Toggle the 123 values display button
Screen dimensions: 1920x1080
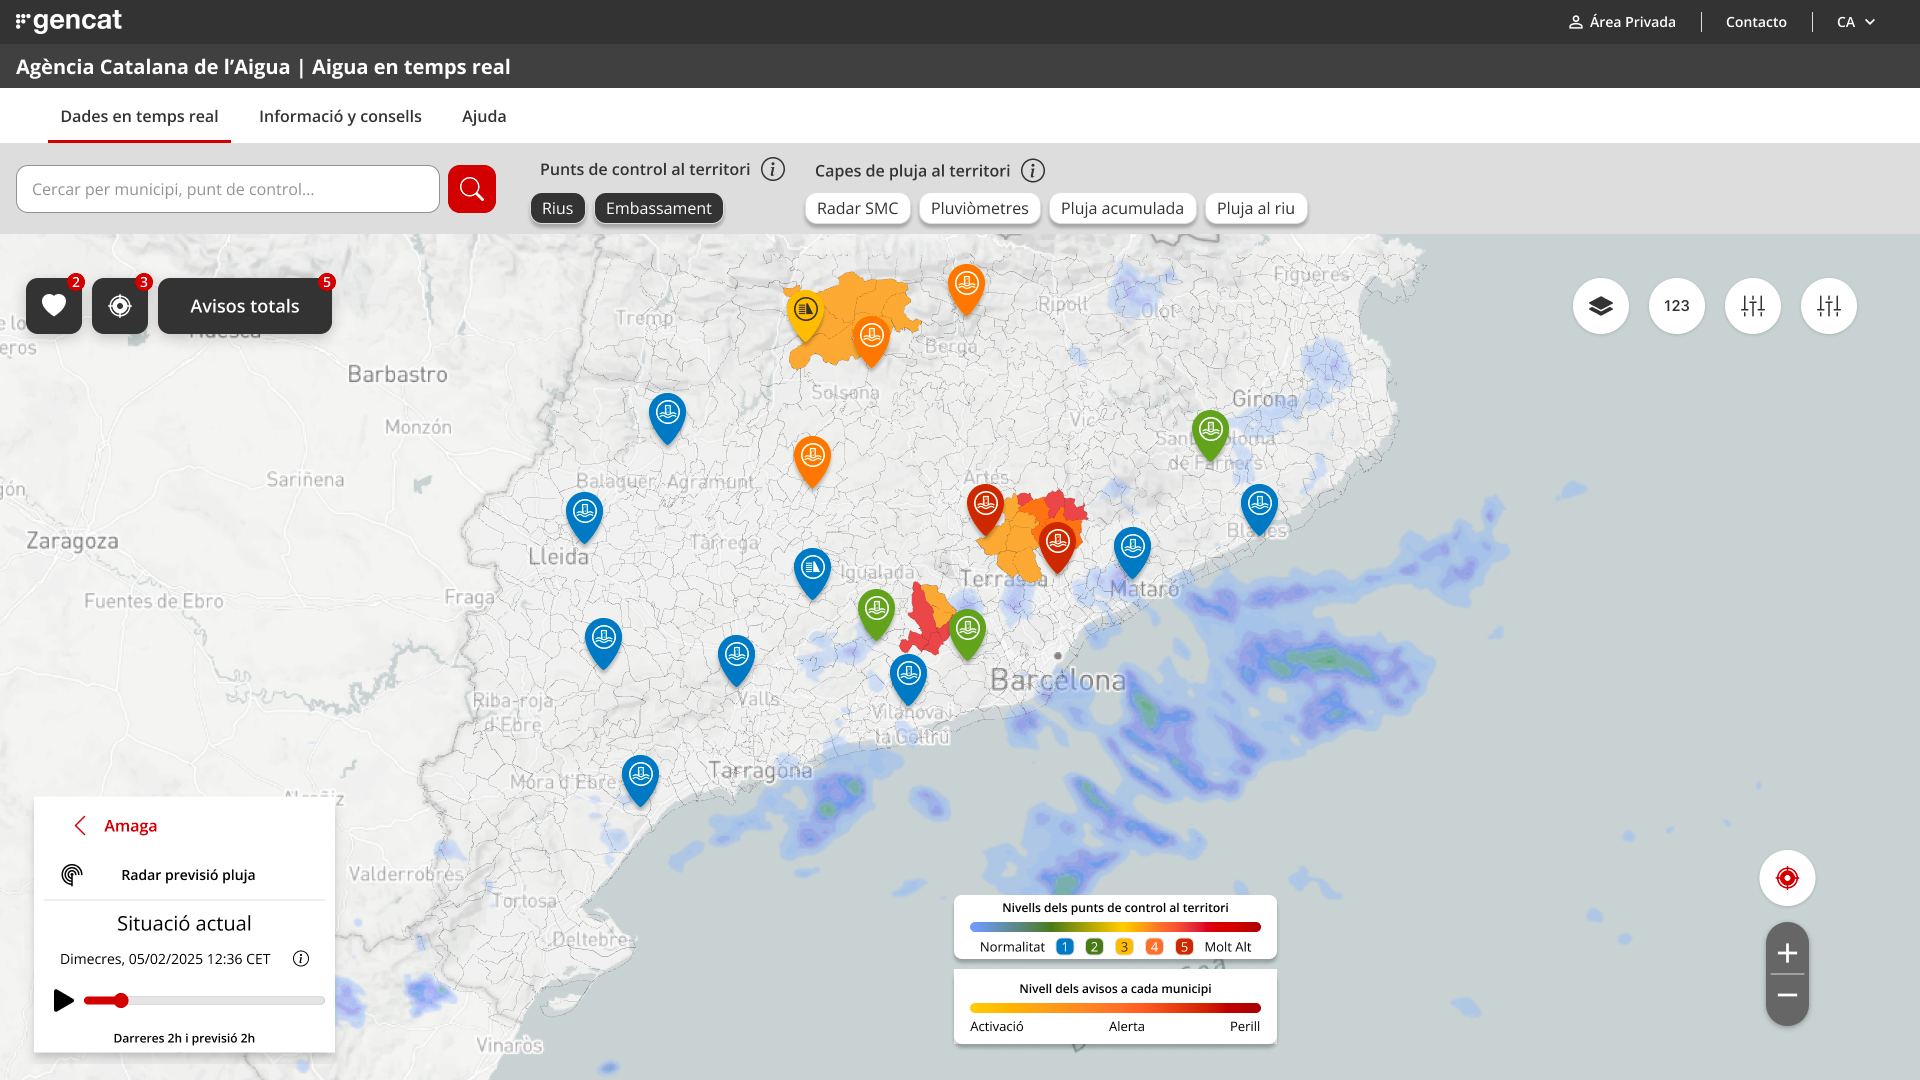click(x=1677, y=306)
